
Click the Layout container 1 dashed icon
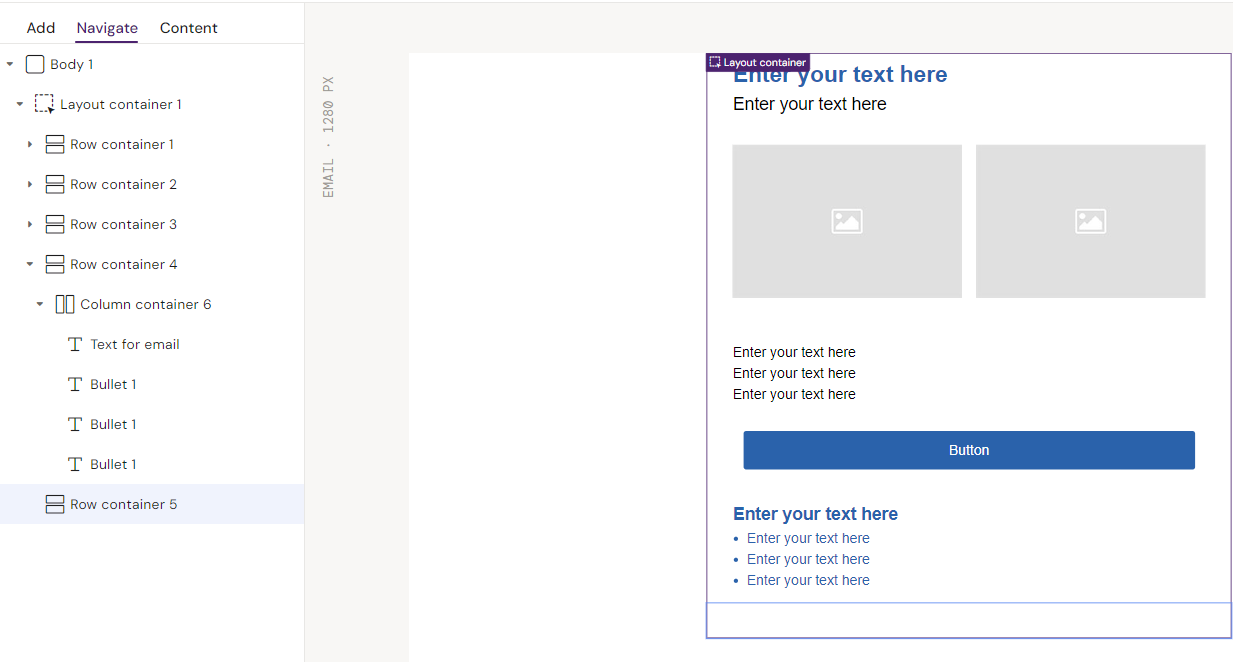tap(44, 104)
